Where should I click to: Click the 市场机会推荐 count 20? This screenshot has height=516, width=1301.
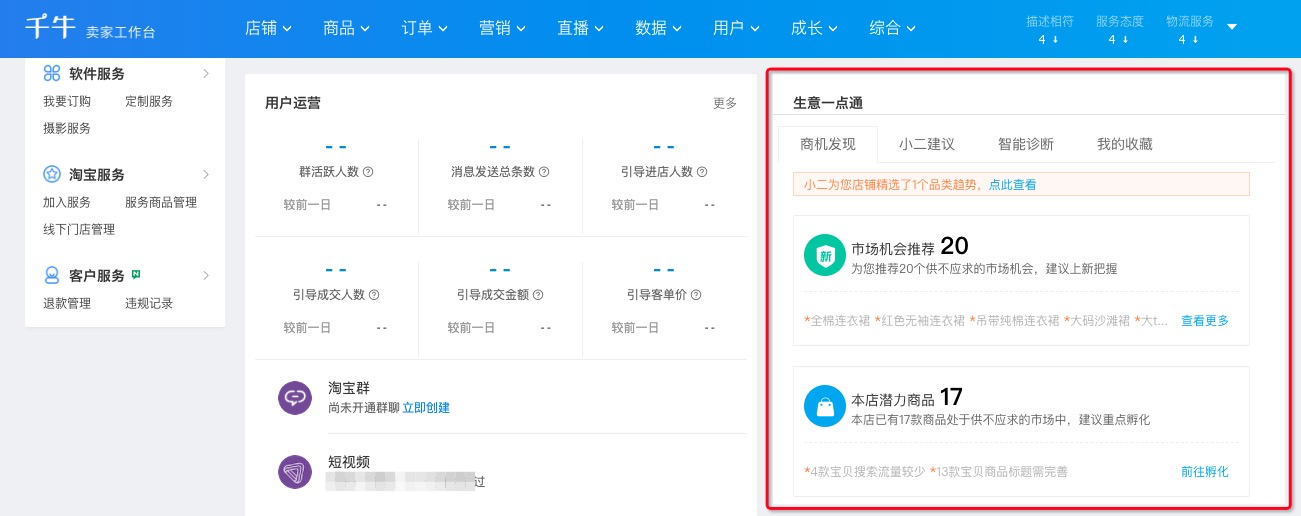(954, 246)
